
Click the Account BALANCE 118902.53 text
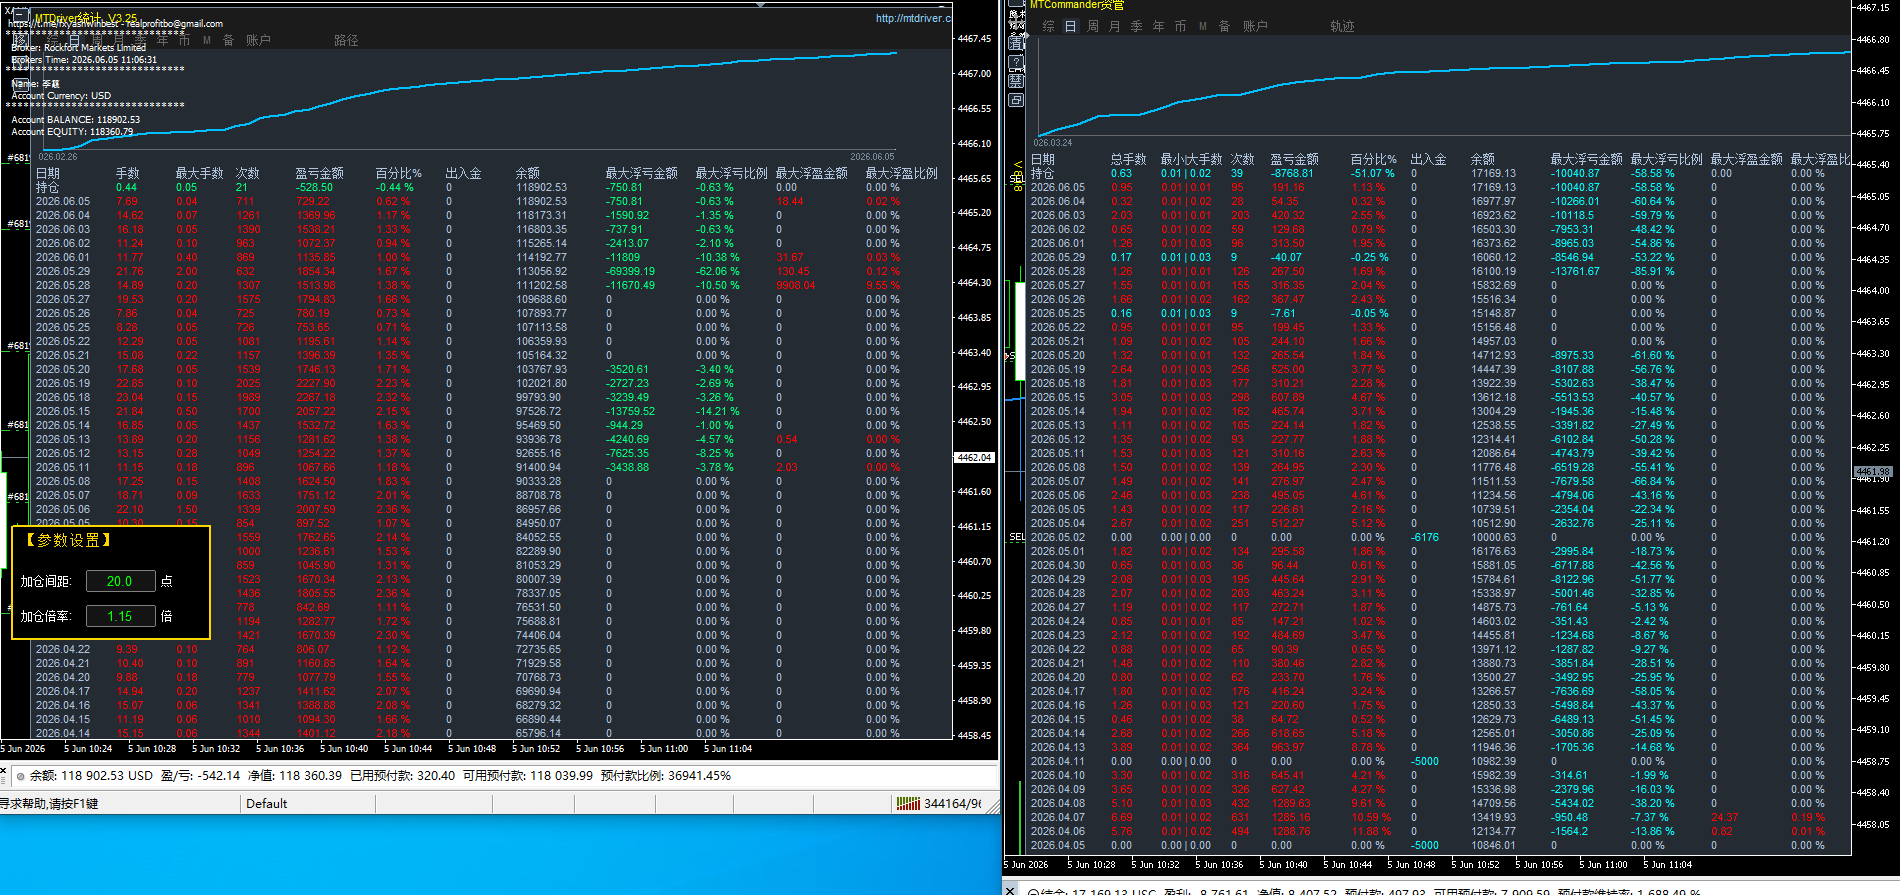pyautogui.click(x=76, y=120)
